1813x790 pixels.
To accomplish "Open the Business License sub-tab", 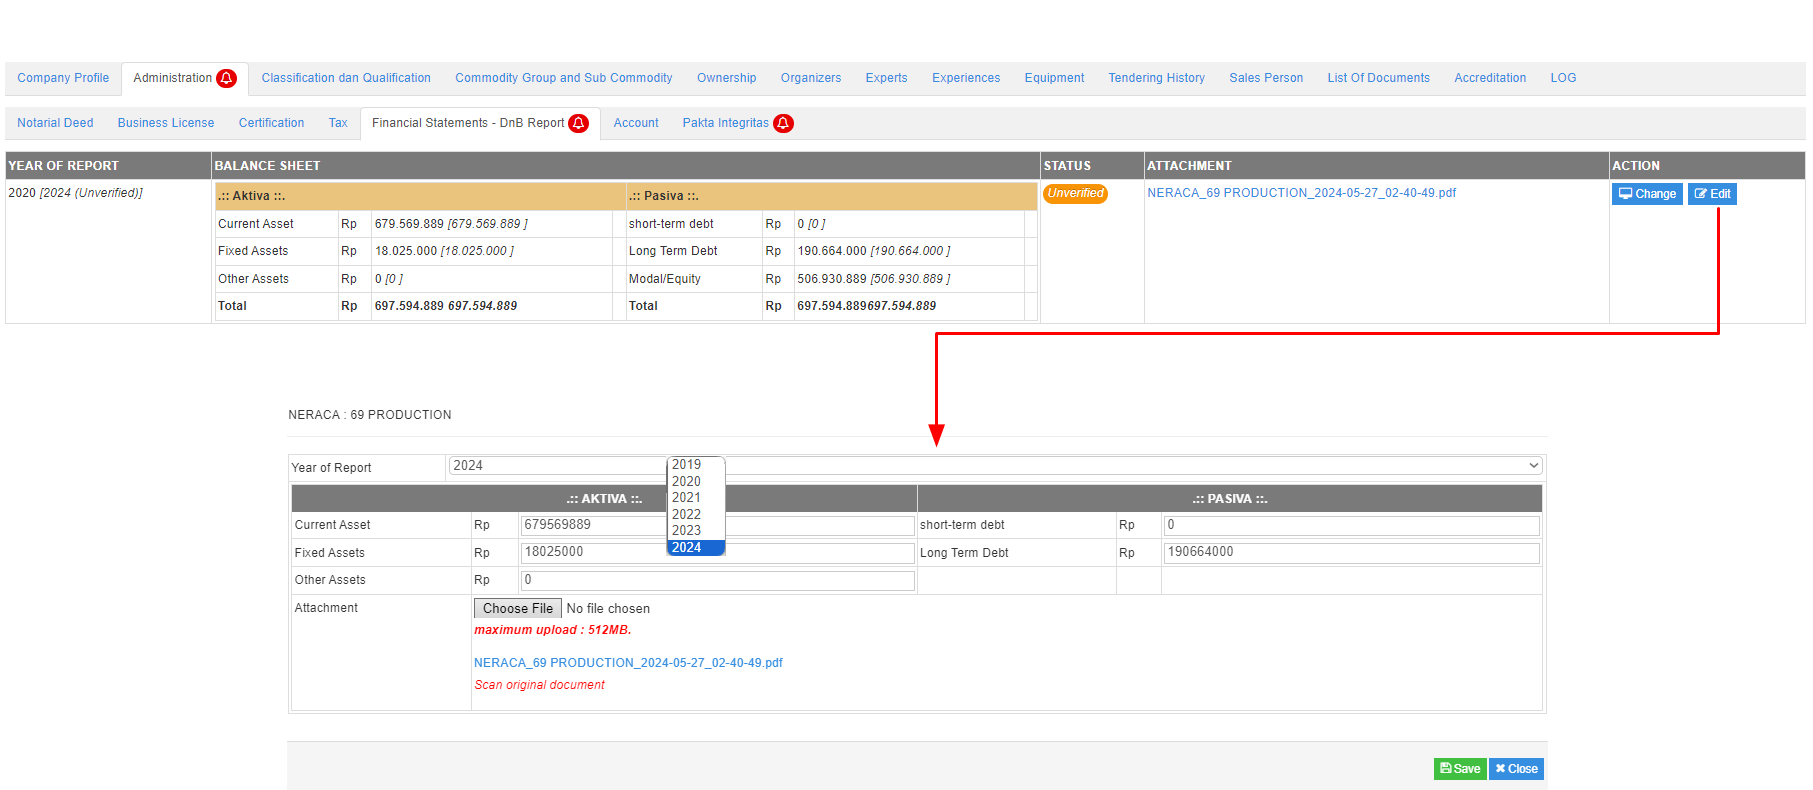I will pyautogui.click(x=166, y=123).
